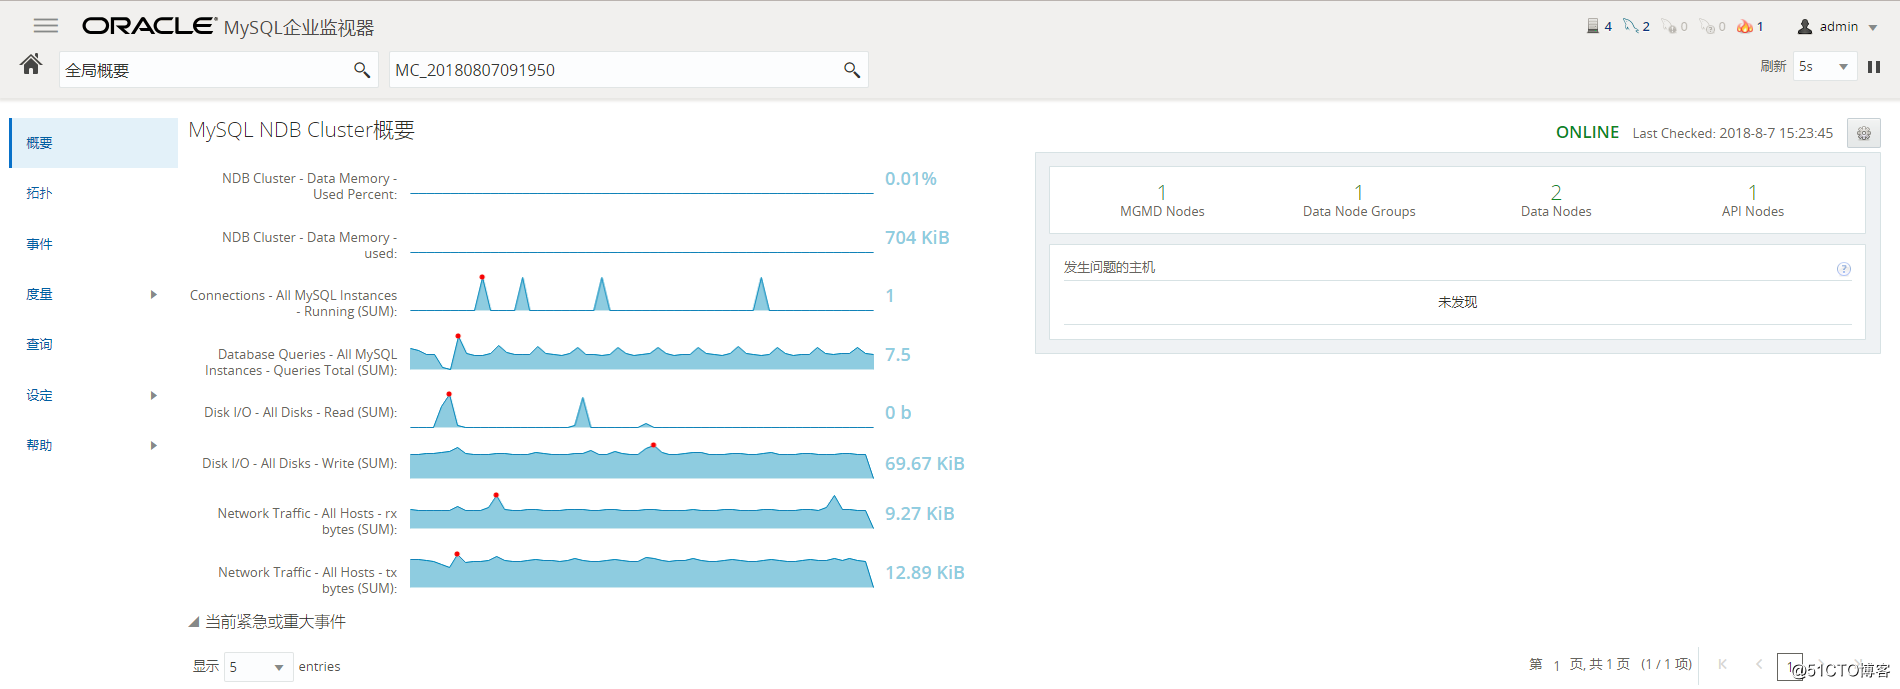Click the MySQL NDB Cluster概要 heading
This screenshot has height=689, width=1900.
point(301,130)
